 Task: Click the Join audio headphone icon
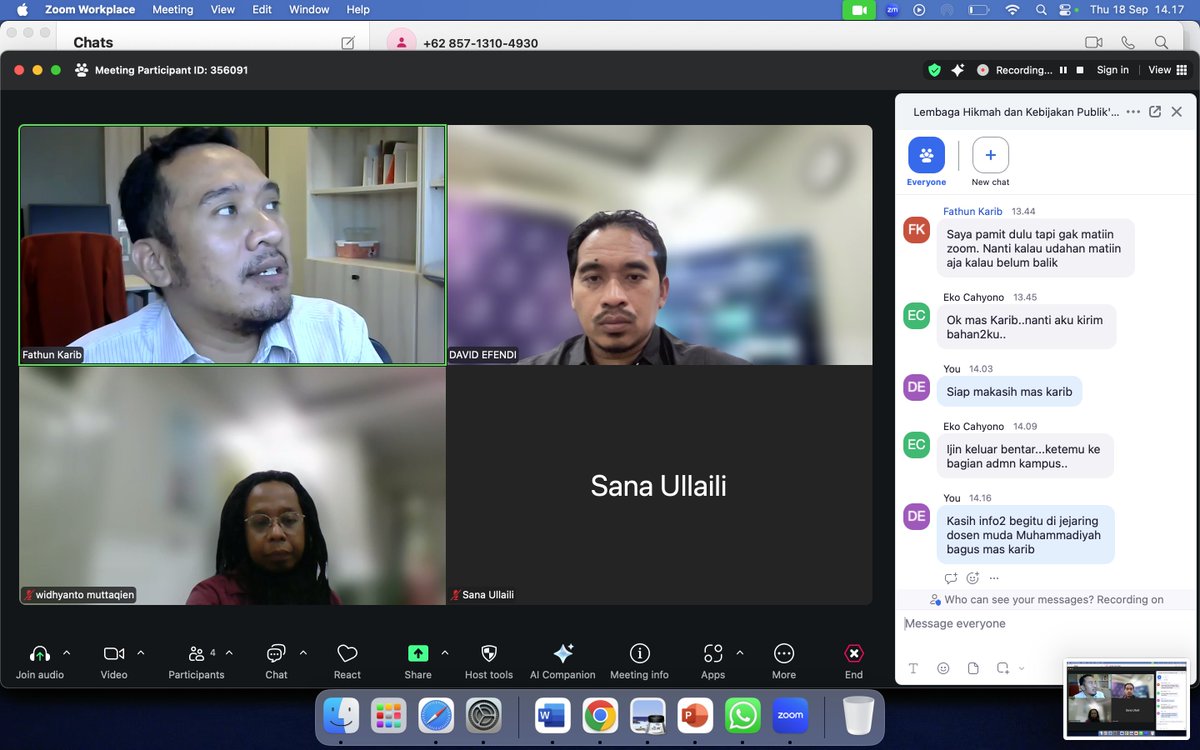(x=40, y=653)
